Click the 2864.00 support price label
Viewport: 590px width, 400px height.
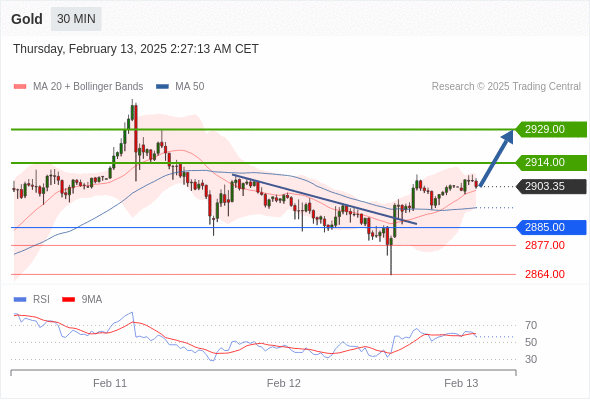coord(545,274)
